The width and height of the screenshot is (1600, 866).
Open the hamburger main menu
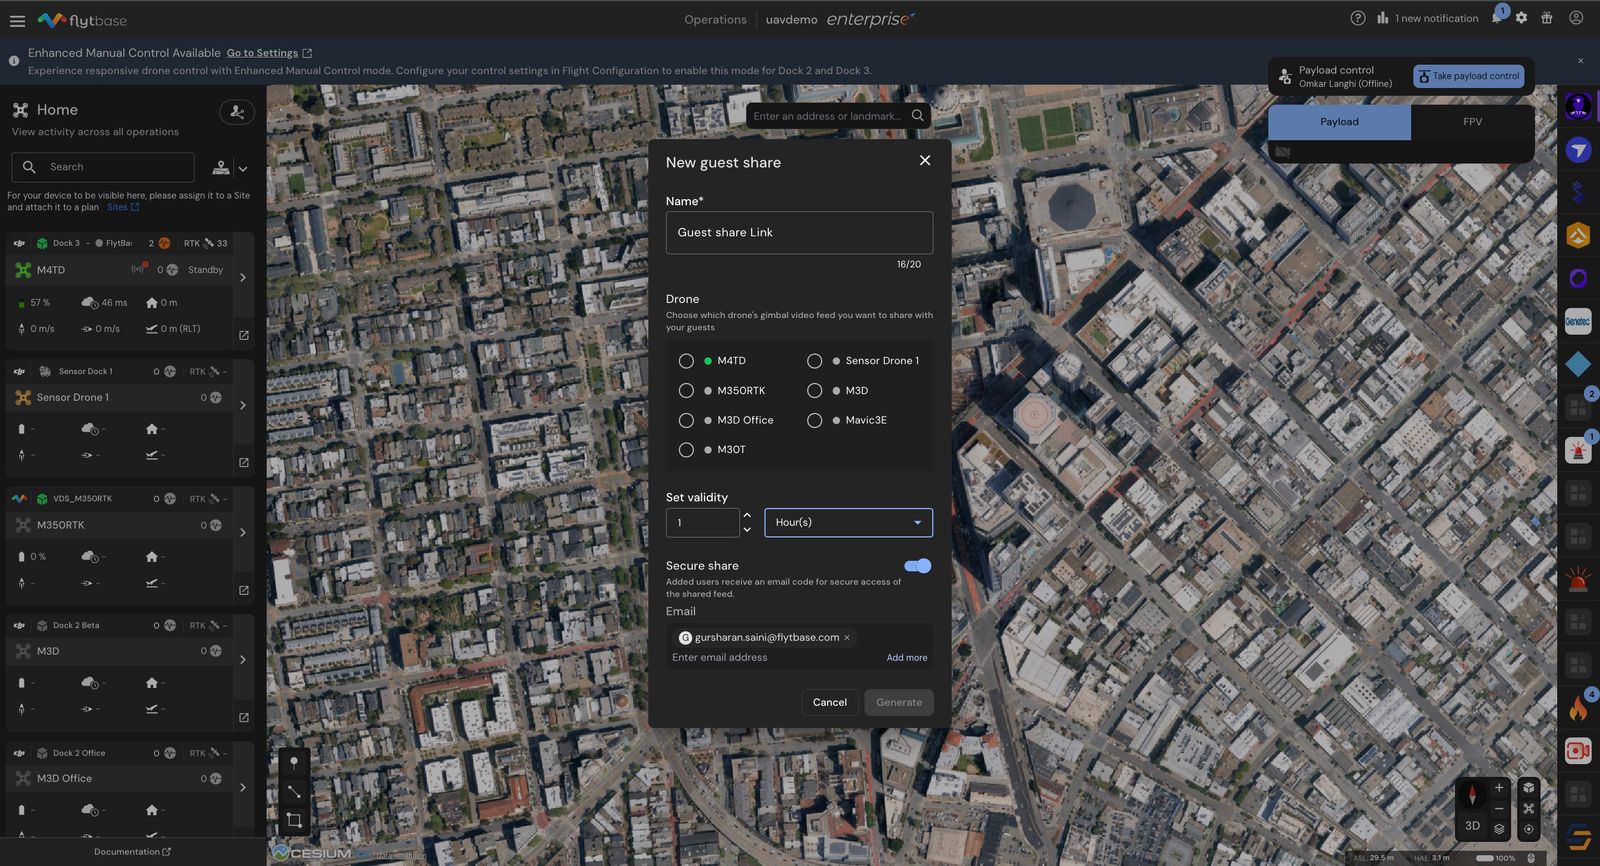tap(17, 20)
